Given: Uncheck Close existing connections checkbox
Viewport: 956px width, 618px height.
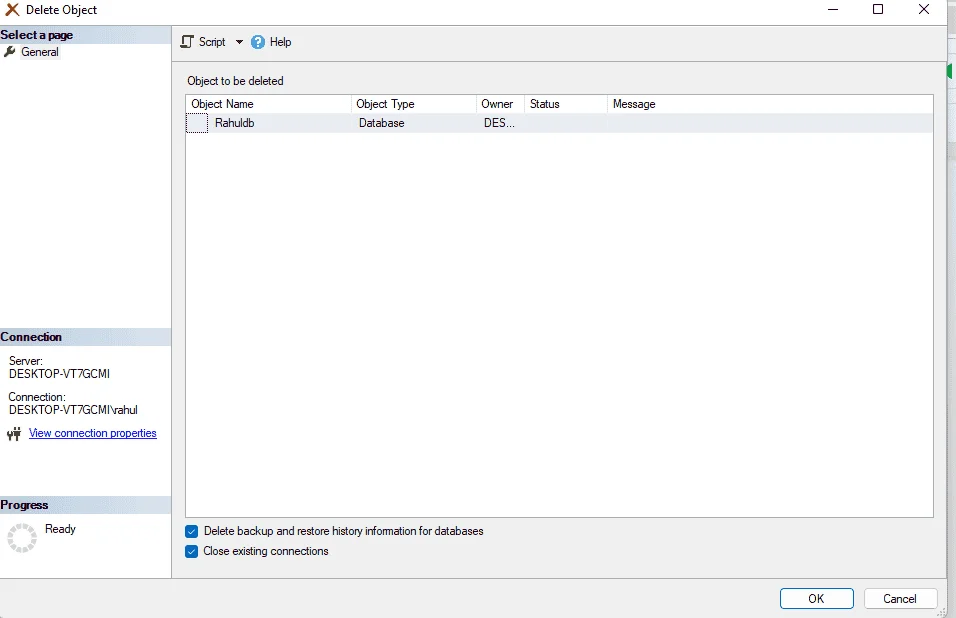Looking at the screenshot, I should pyautogui.click(x=191, y=552).
